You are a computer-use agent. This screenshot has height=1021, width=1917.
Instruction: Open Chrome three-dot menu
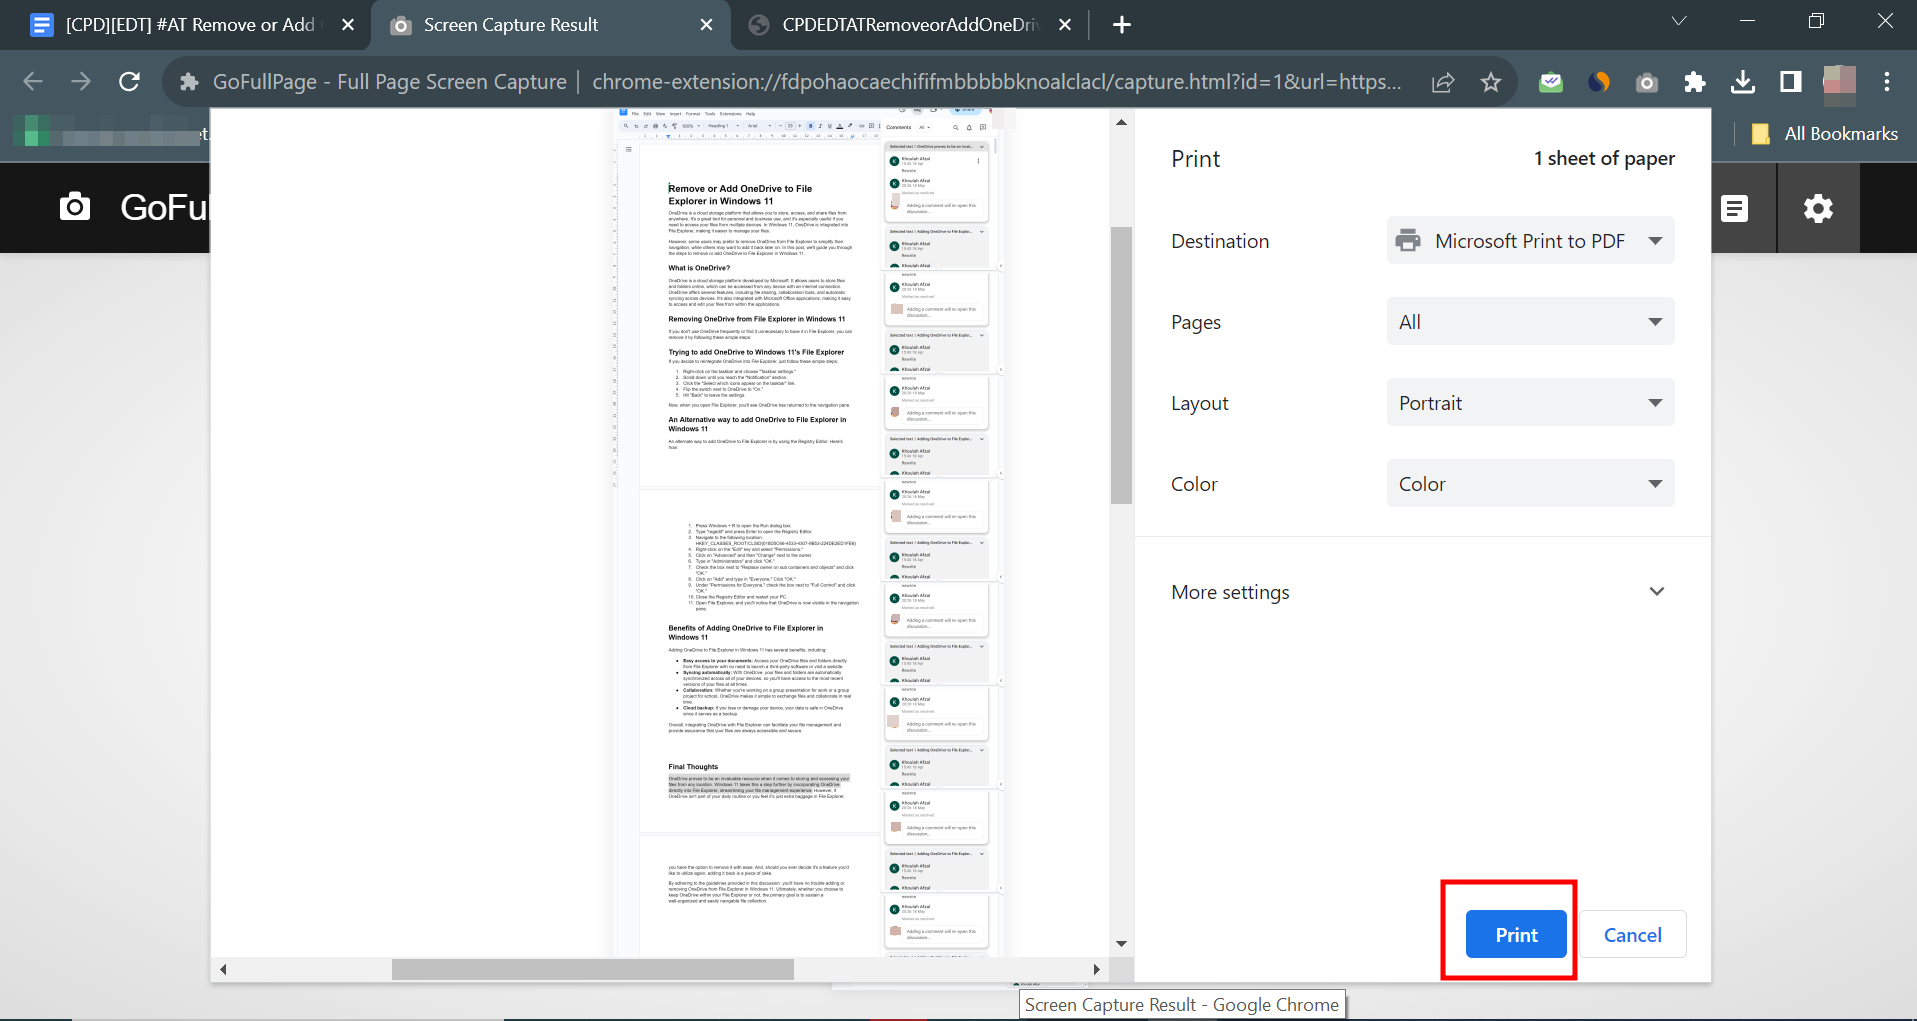click(x=1887, y=82)
